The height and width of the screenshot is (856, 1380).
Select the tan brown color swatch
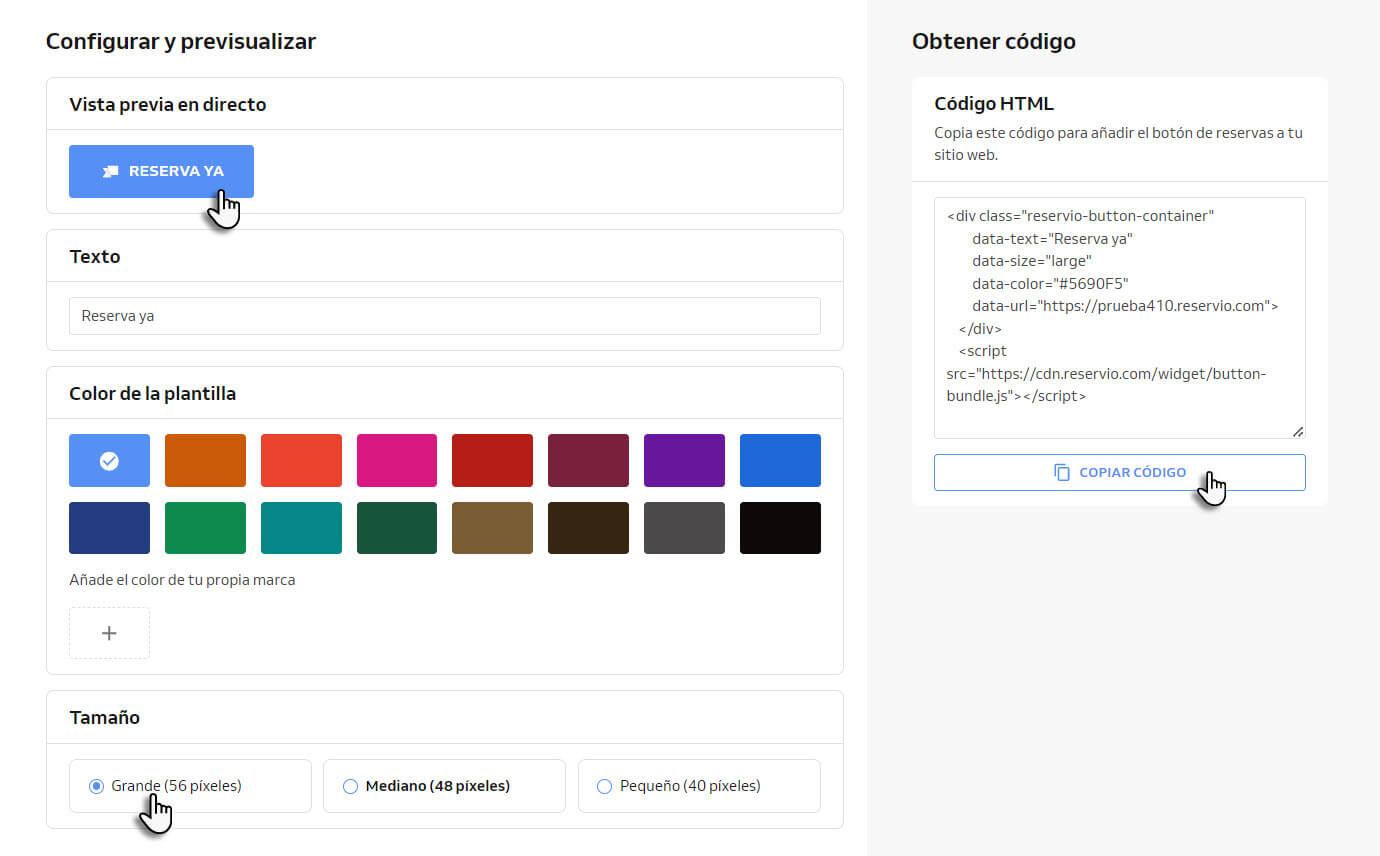click(x=492, y=528)
